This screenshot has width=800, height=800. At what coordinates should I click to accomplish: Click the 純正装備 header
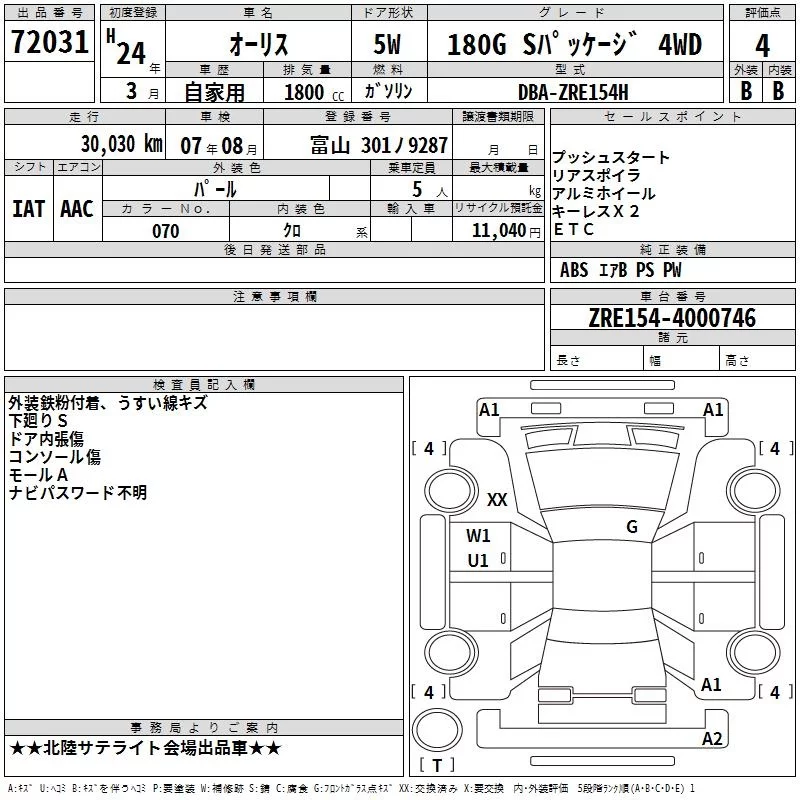coord(672,249)
